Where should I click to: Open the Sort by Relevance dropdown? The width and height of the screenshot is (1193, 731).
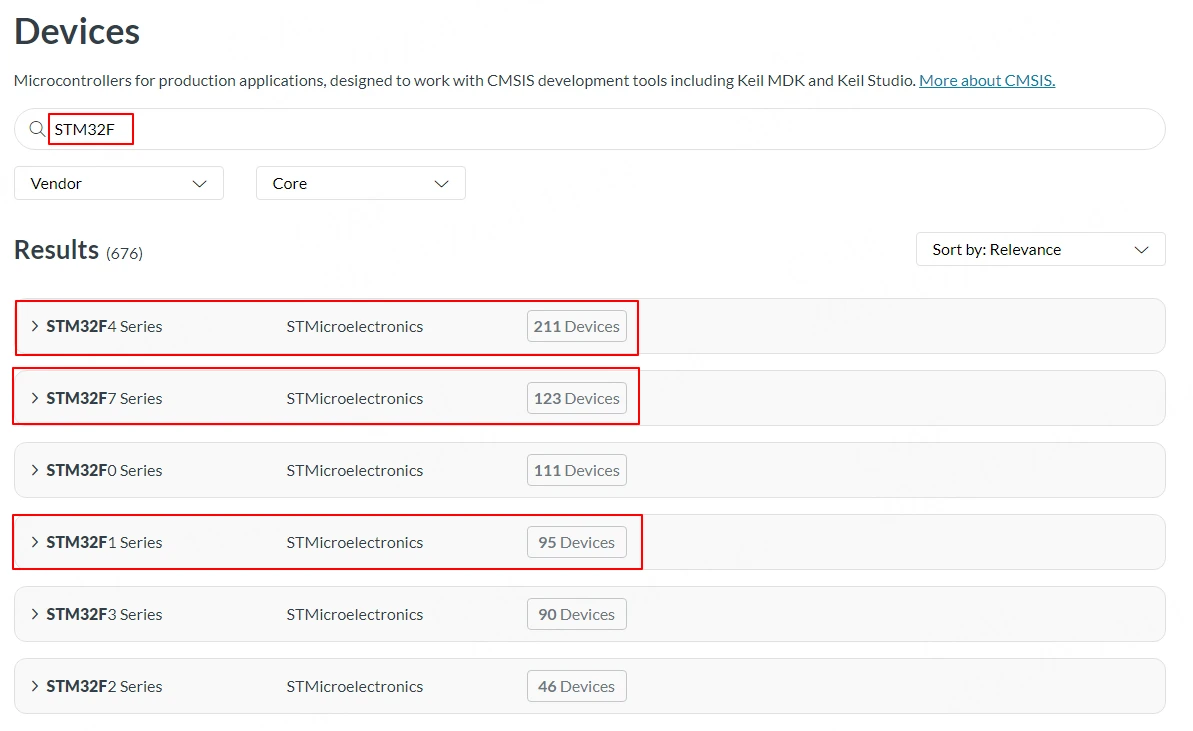(x=1040, y=249)
